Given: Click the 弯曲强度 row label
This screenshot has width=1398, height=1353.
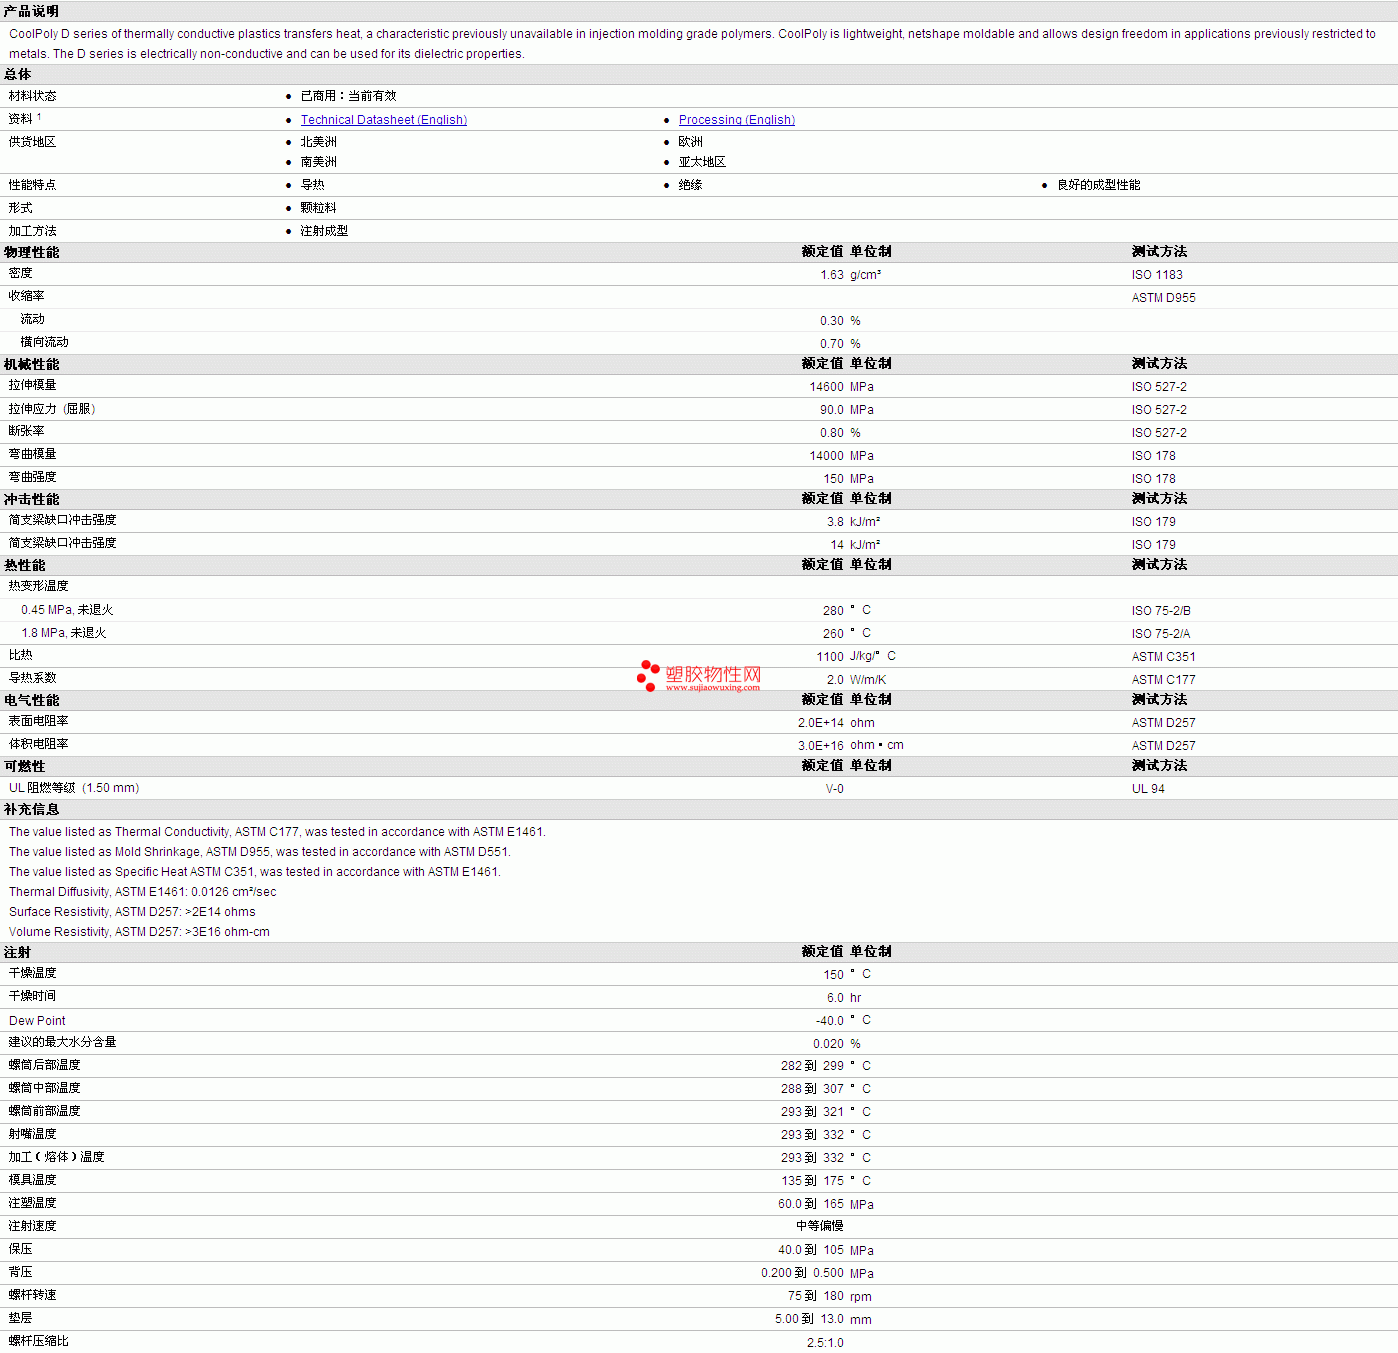Looking at the screenshot, I should click(x=32, y=477).
